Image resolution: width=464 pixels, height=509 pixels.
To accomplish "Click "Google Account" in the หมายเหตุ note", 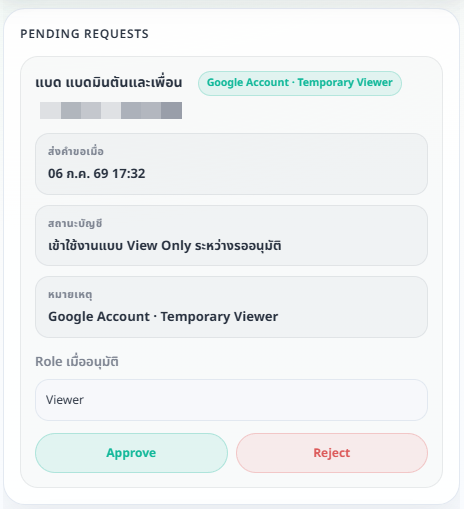I will point(99,317).
